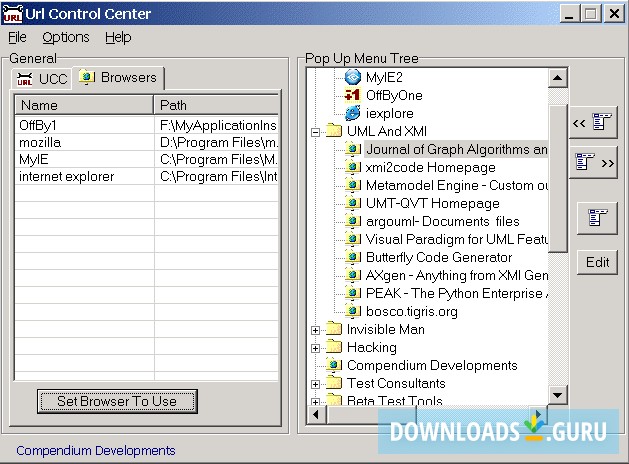
Task: Click the Invisible Man folder icon
Action: pos(334,328)
